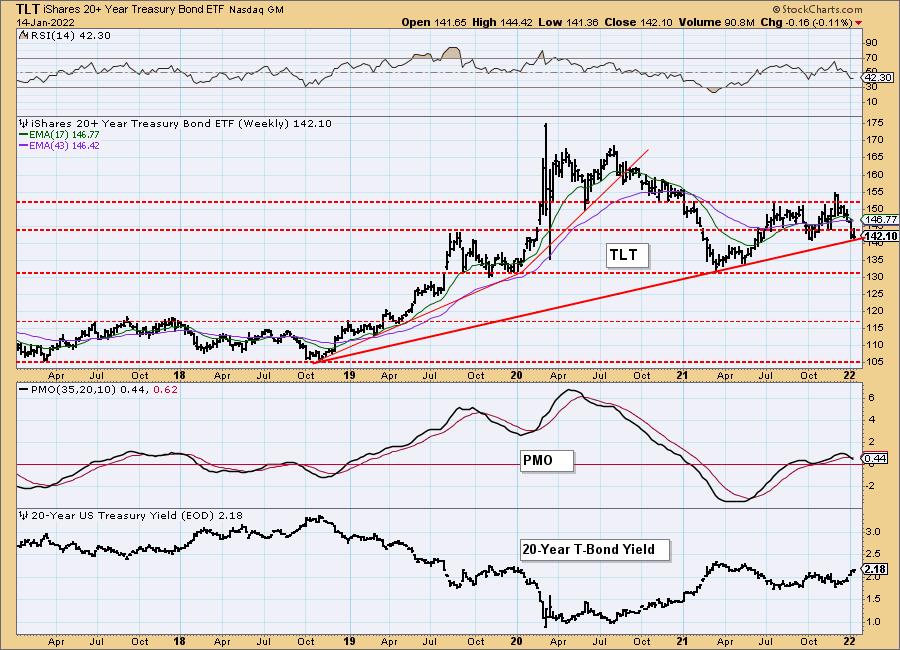Screen dimensions: 900x650
Task: Click the 105 price axis label
Action: coord(875,362)
